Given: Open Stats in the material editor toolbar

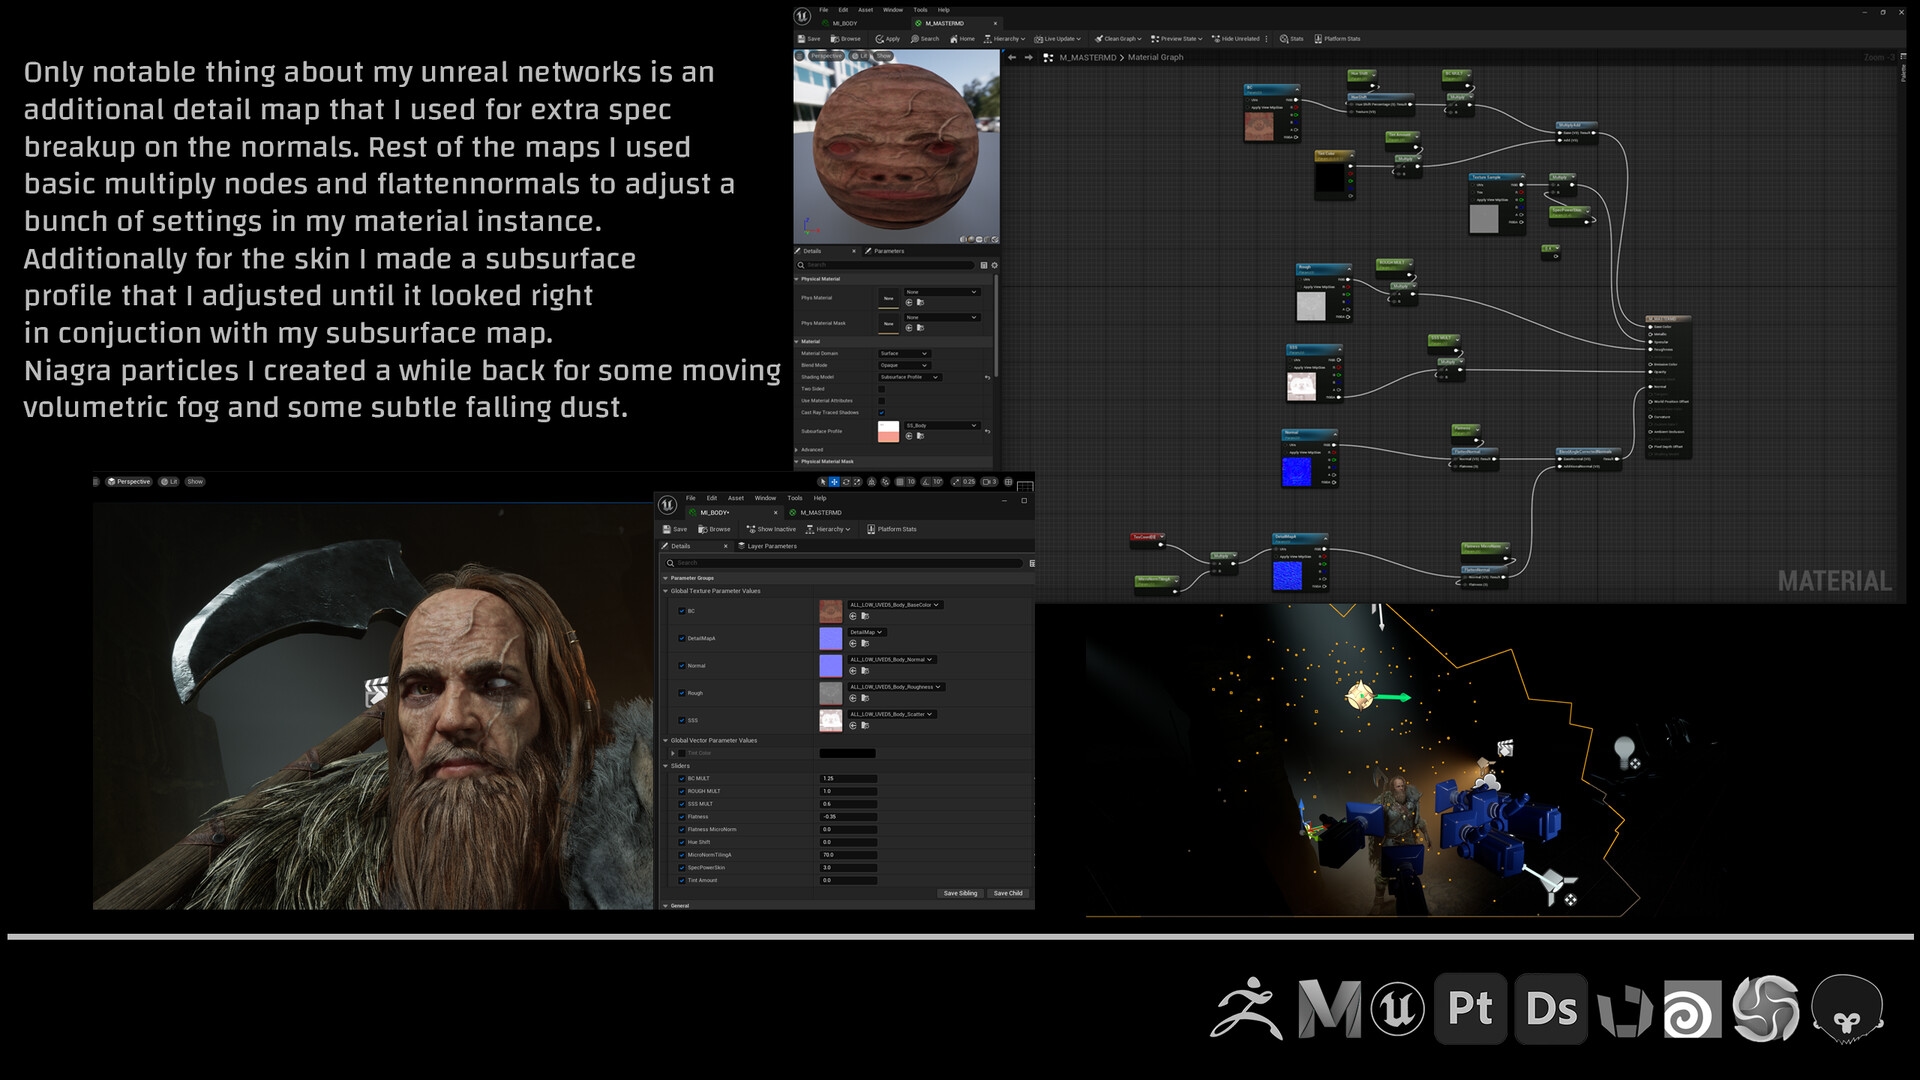Looking at the screenshot, I should coord(1292,39).
